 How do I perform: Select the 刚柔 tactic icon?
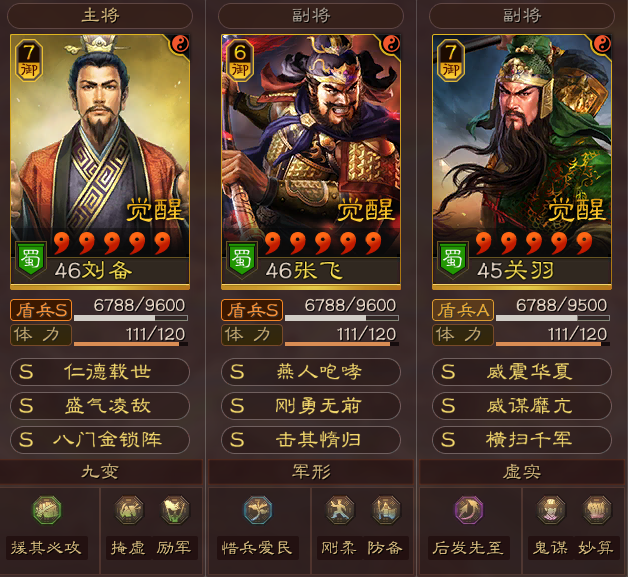point(340,510)
